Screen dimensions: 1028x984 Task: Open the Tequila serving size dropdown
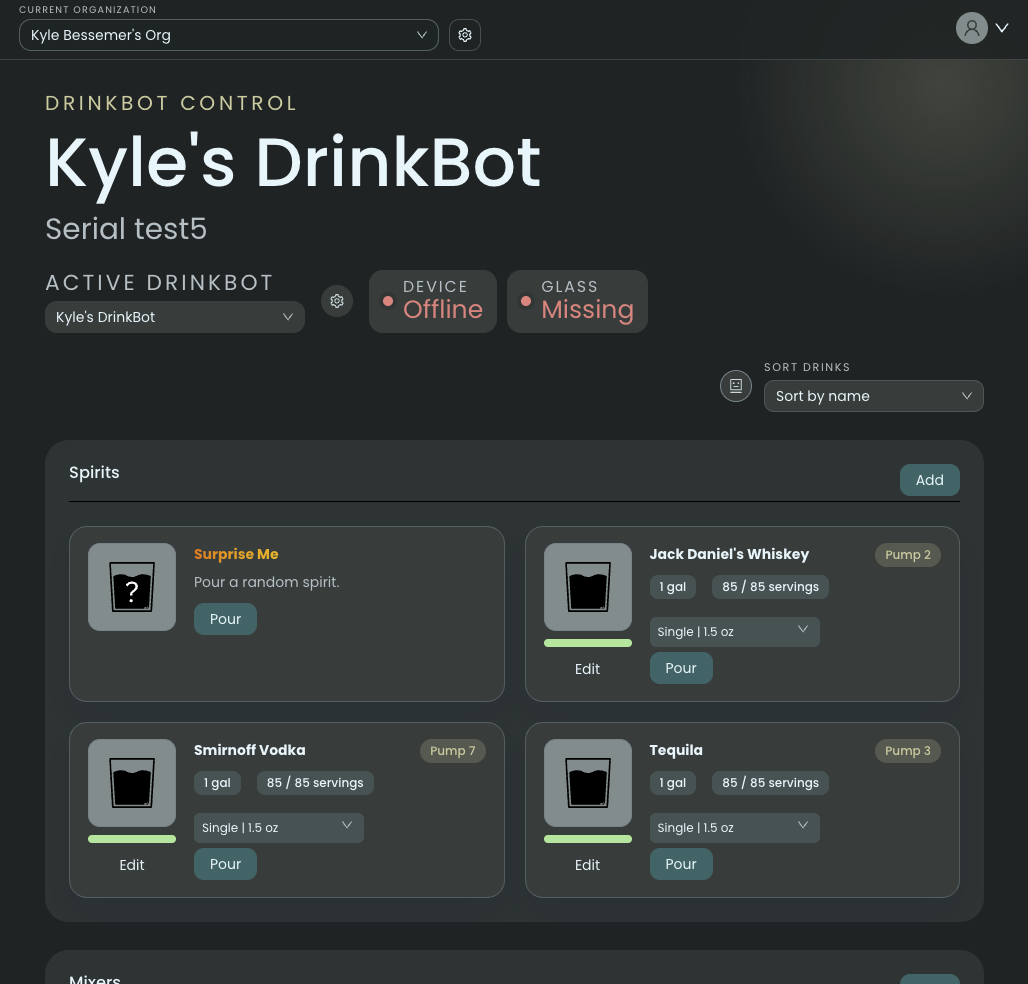pyautogui.click(x=734, y=827)
